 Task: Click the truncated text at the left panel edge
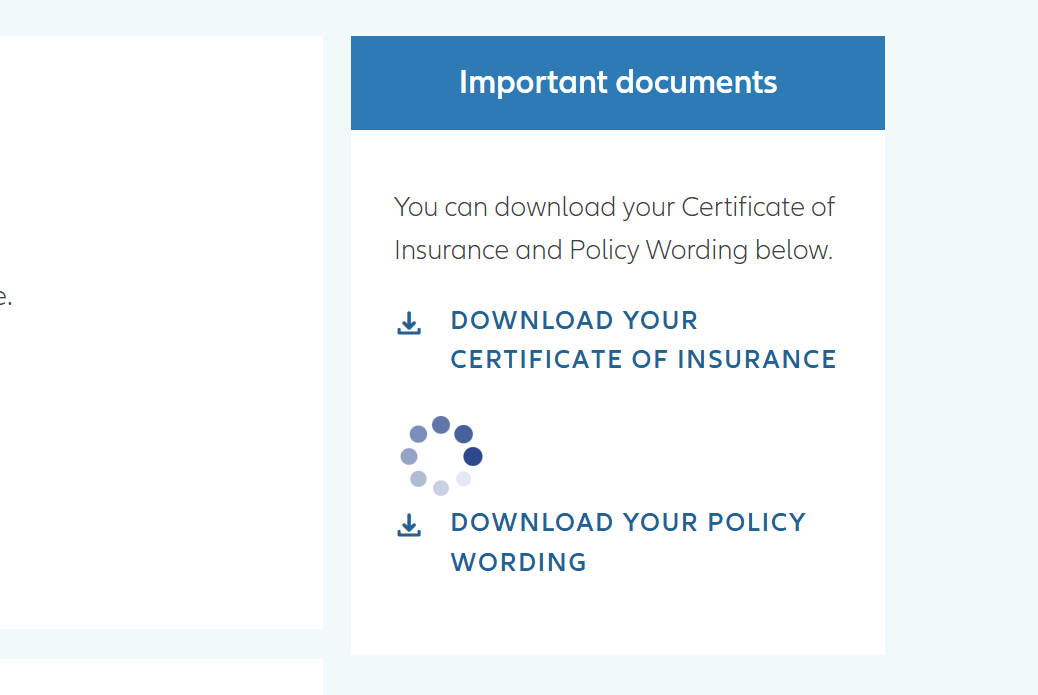click(5, 297)
